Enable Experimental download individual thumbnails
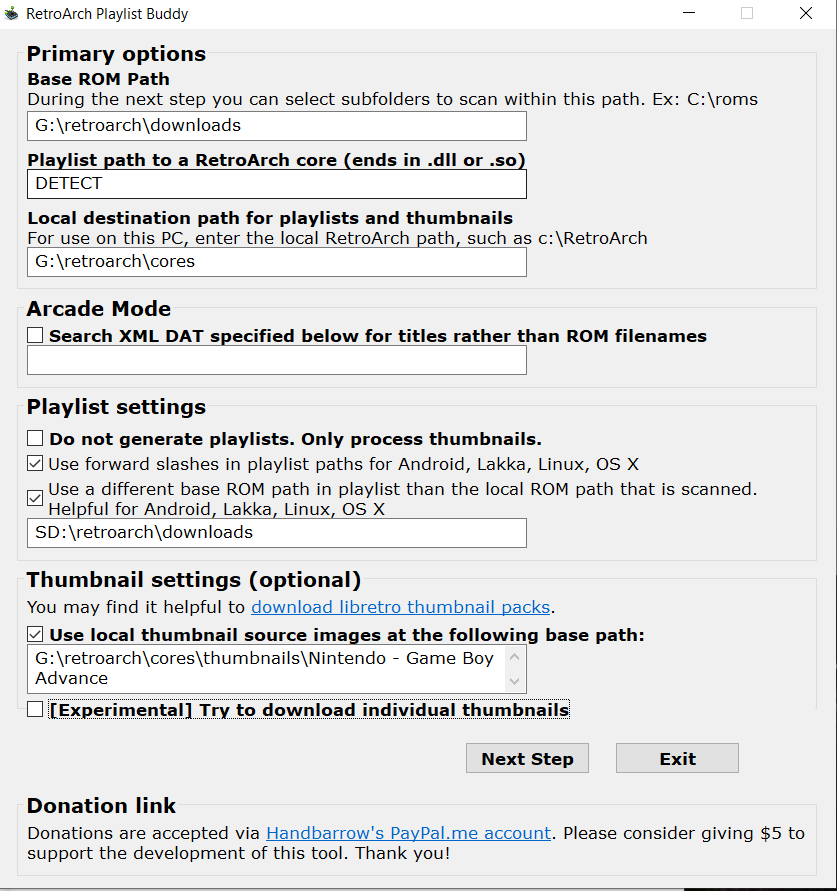Screen dimensions: 837x891 tap(35, 709)
